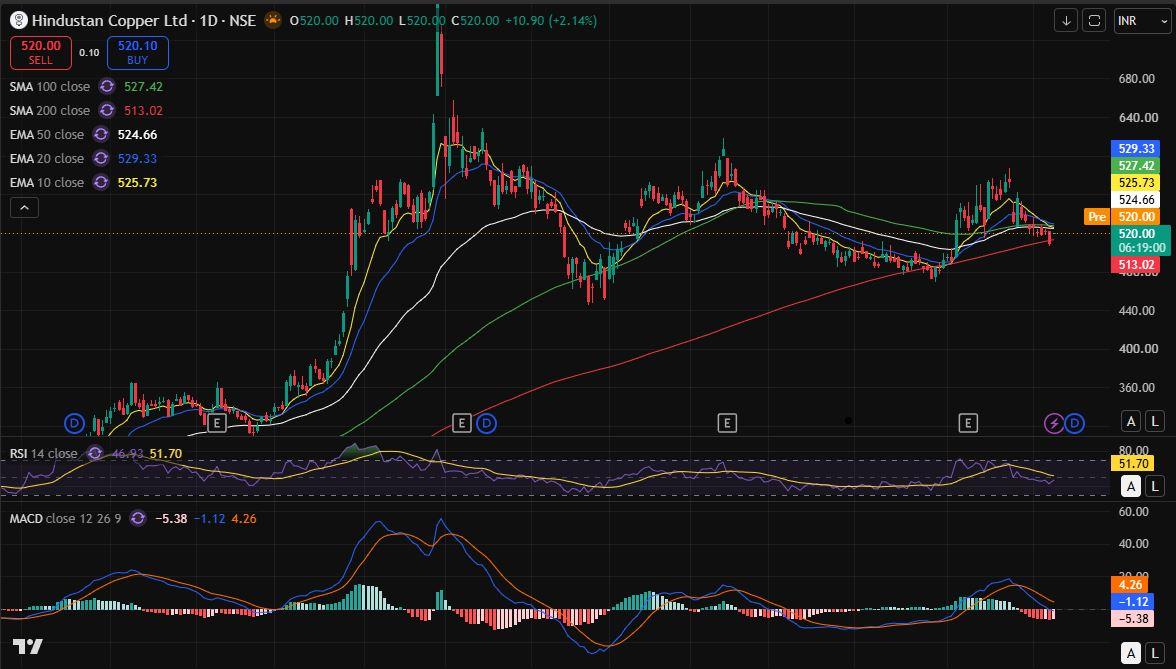
Task: Toggle log scale L on the RSI pane
Action: point(1155,487)
